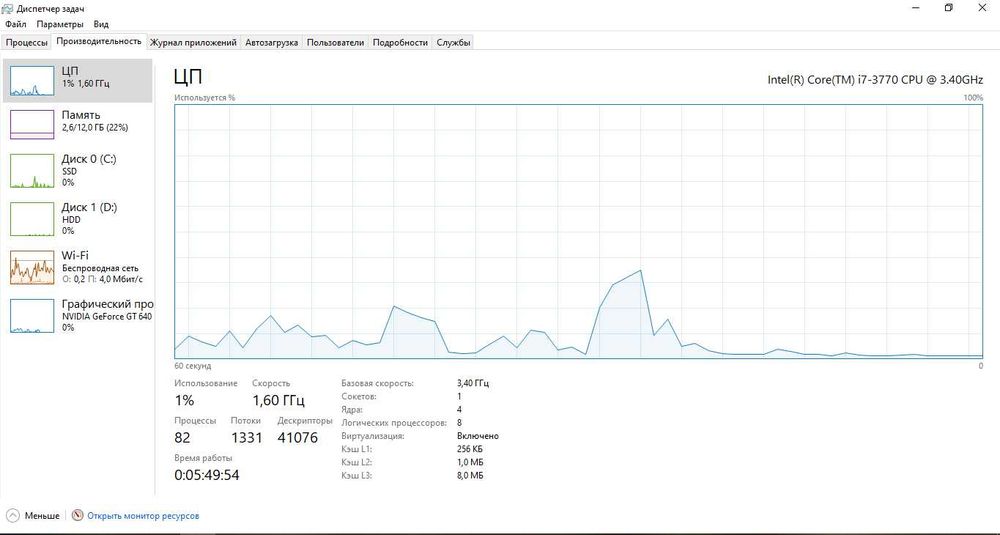Open the Вид menu

point(101,24)
